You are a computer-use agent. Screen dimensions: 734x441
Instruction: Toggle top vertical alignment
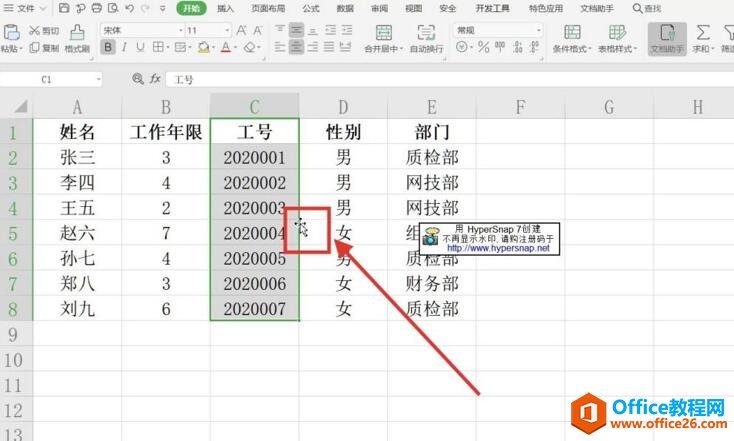[x=279, y=30]
